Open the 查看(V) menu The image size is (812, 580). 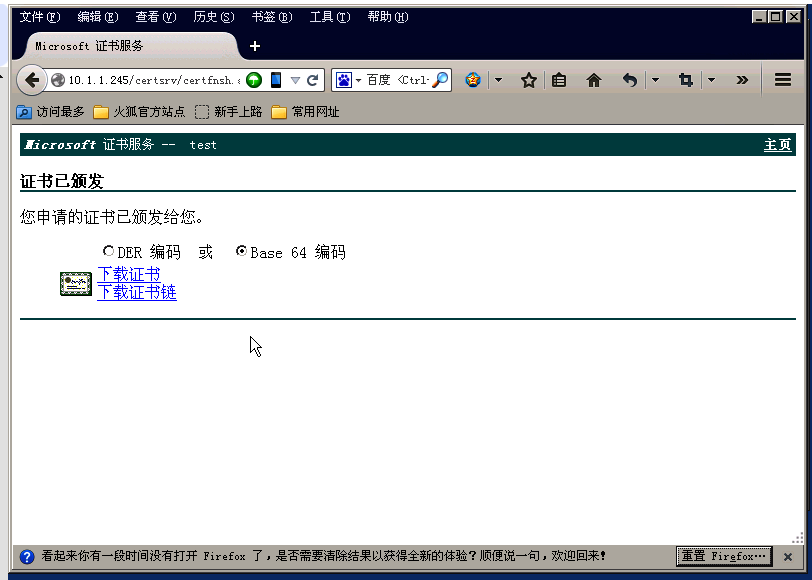(156, 17)
